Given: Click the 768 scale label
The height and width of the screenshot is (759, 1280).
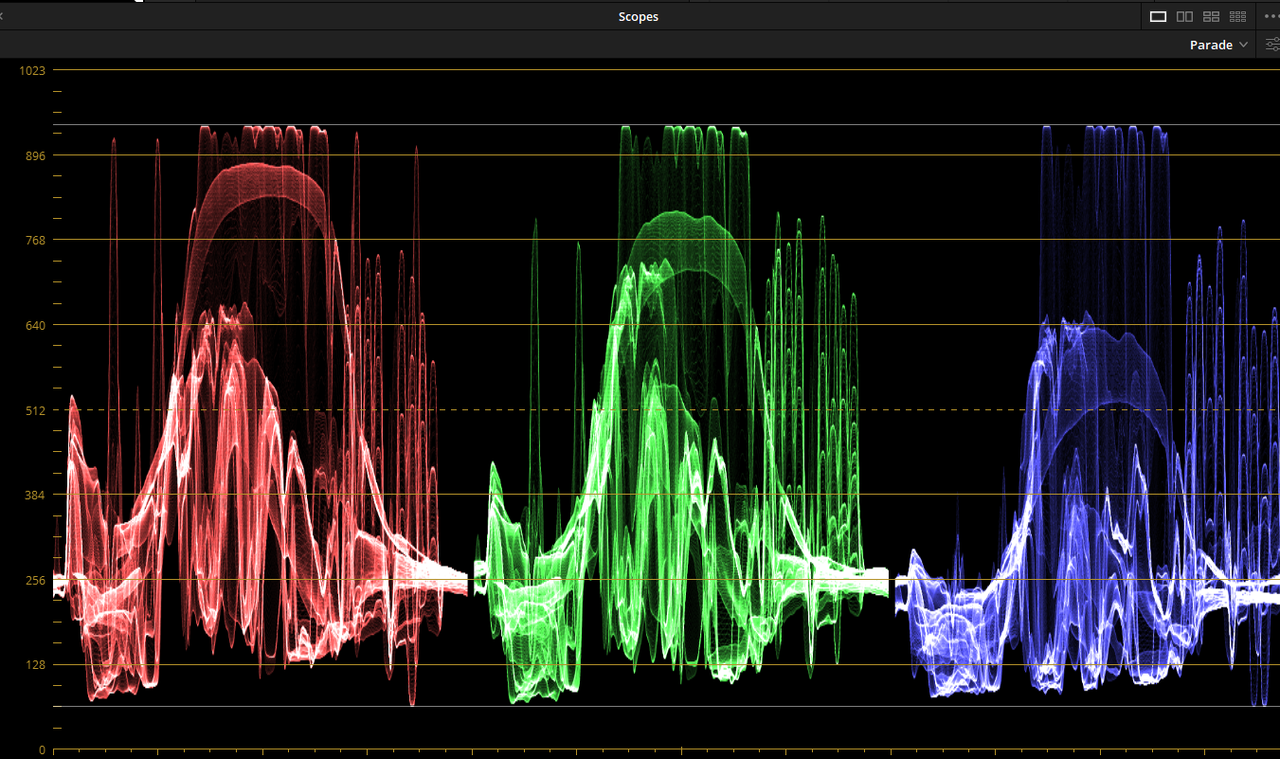Looking at the screenshot, I should 36,240.
